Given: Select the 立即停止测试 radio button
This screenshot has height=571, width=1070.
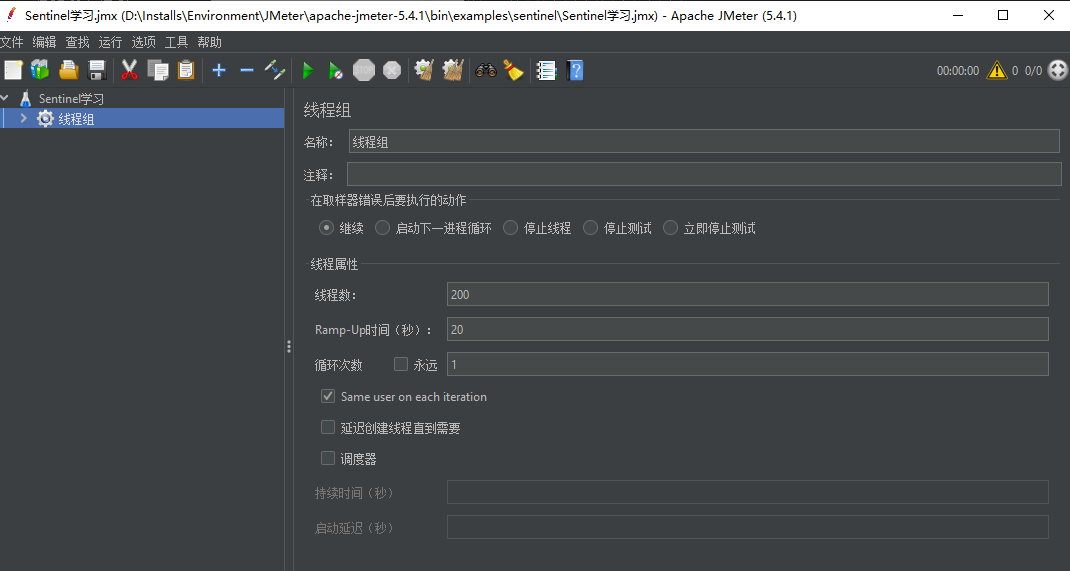Looking at the screenshot, I should point(671,228).
